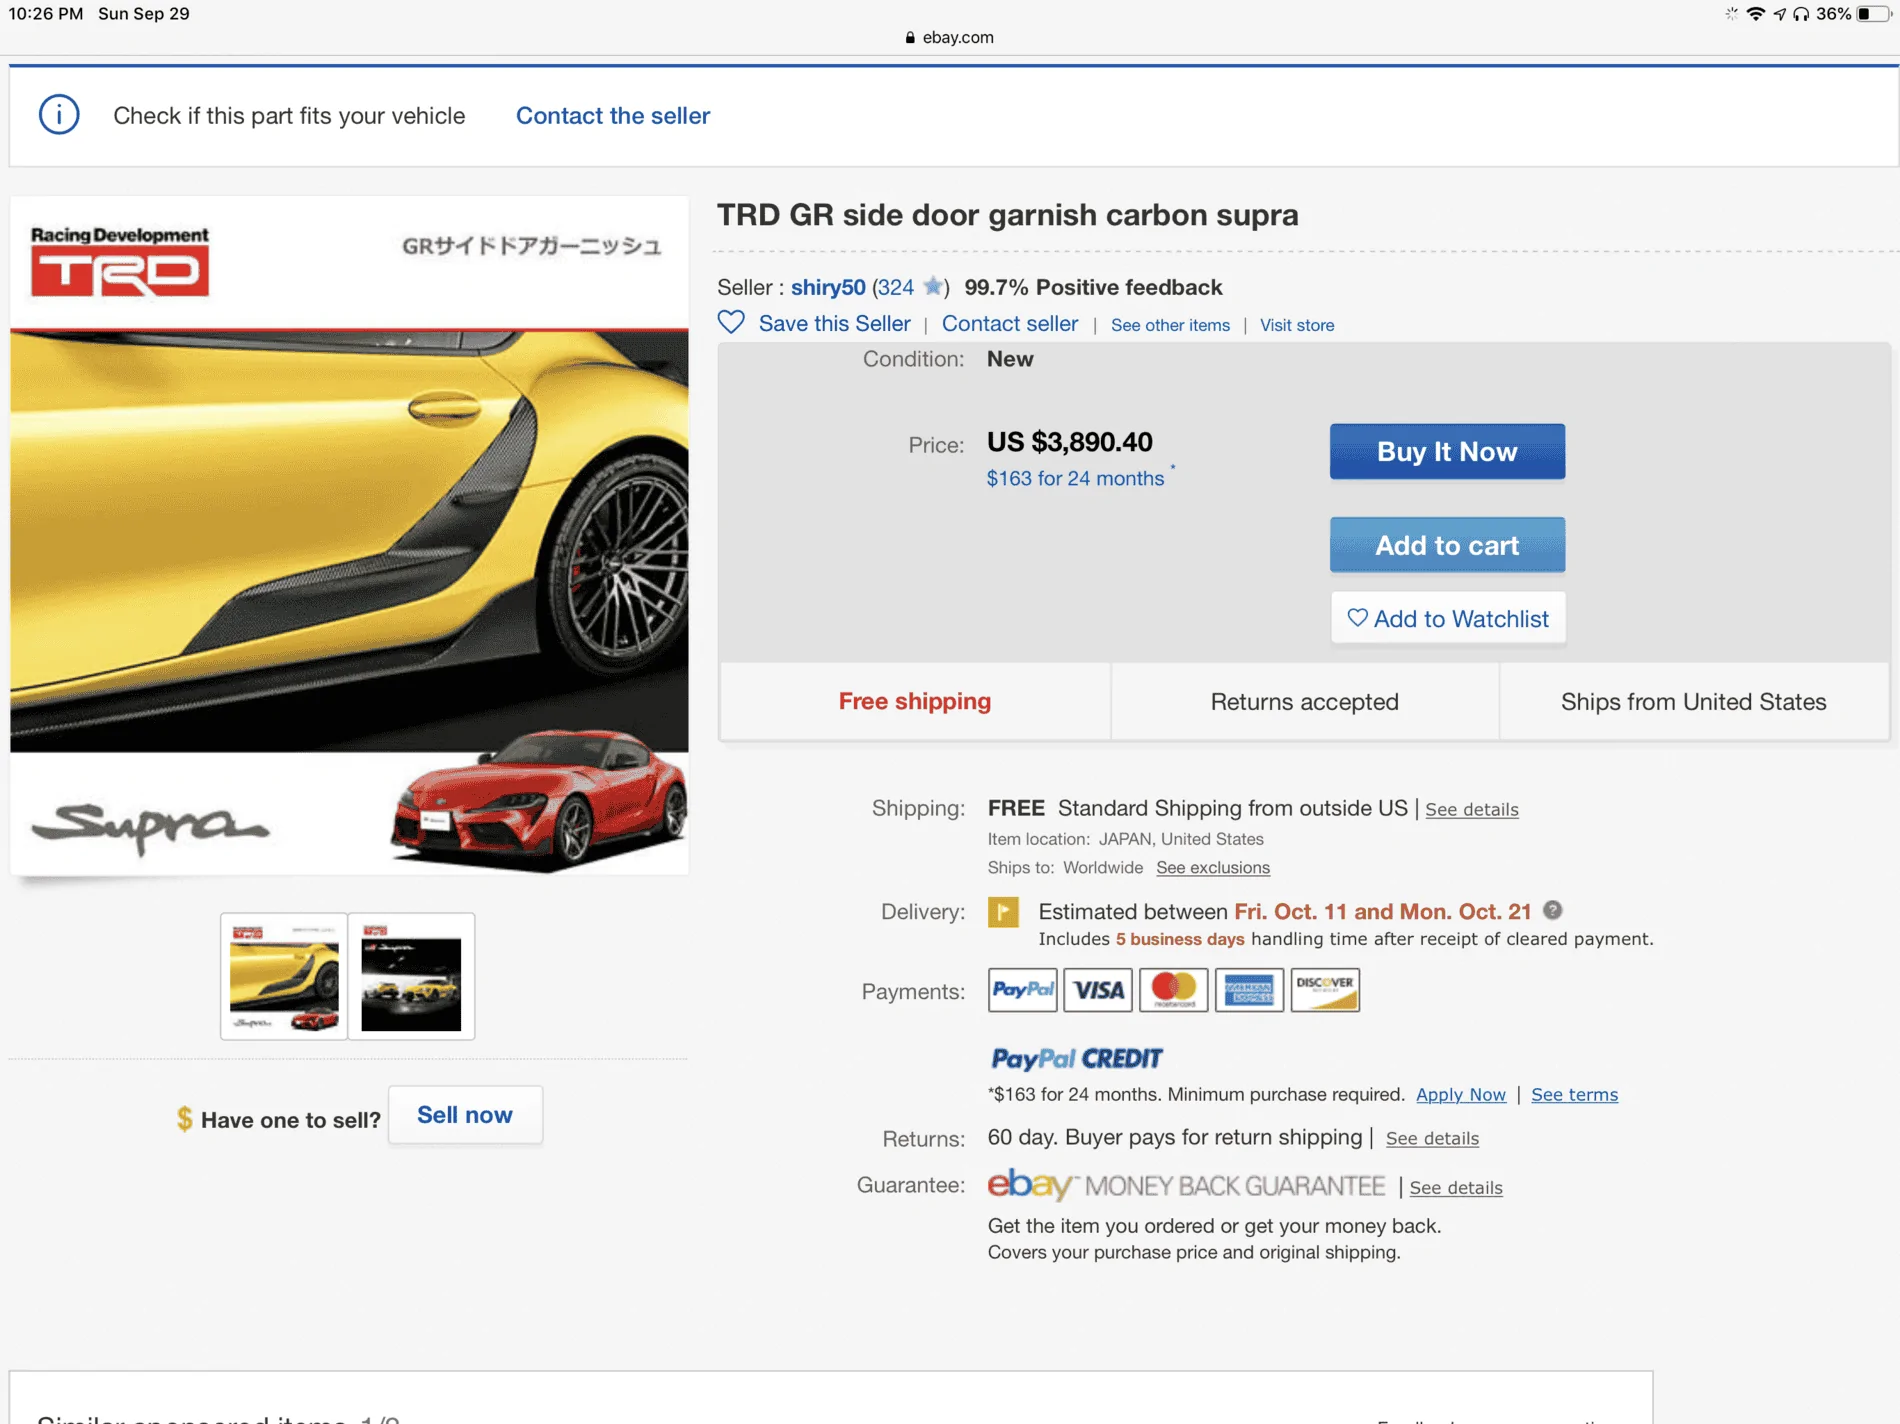Click Contact seller link under seller name

(1010, 324)
